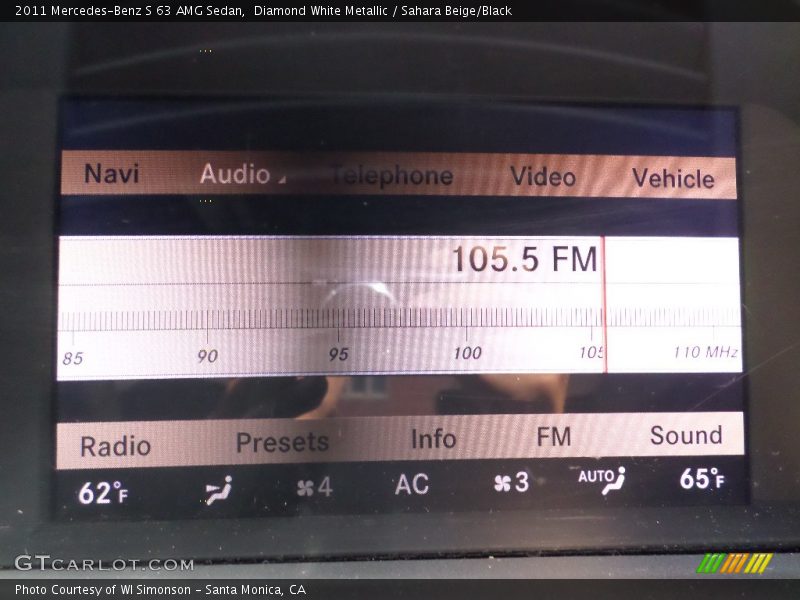Click the 110 MHz scale label
The width and height of the screenshot is (800, 600).
click(706, 352)
